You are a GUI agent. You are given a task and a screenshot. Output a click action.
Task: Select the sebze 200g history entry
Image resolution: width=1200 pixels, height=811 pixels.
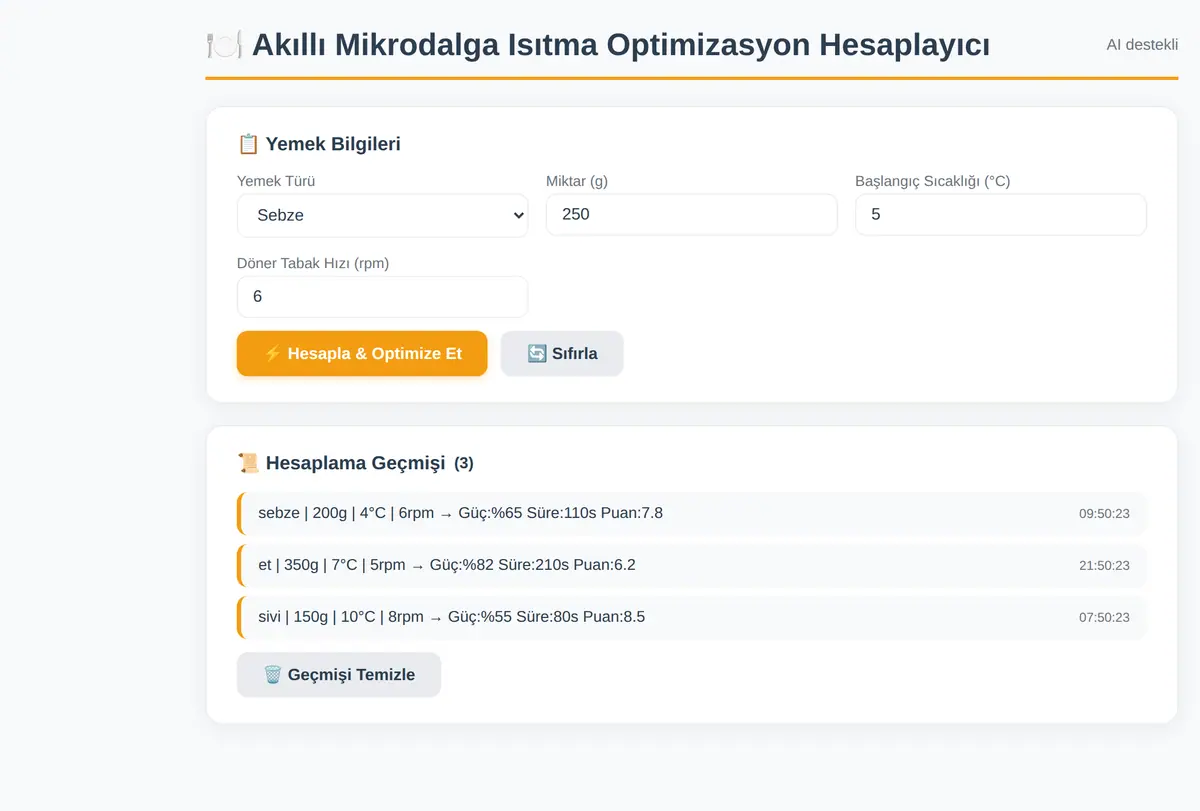691,513
